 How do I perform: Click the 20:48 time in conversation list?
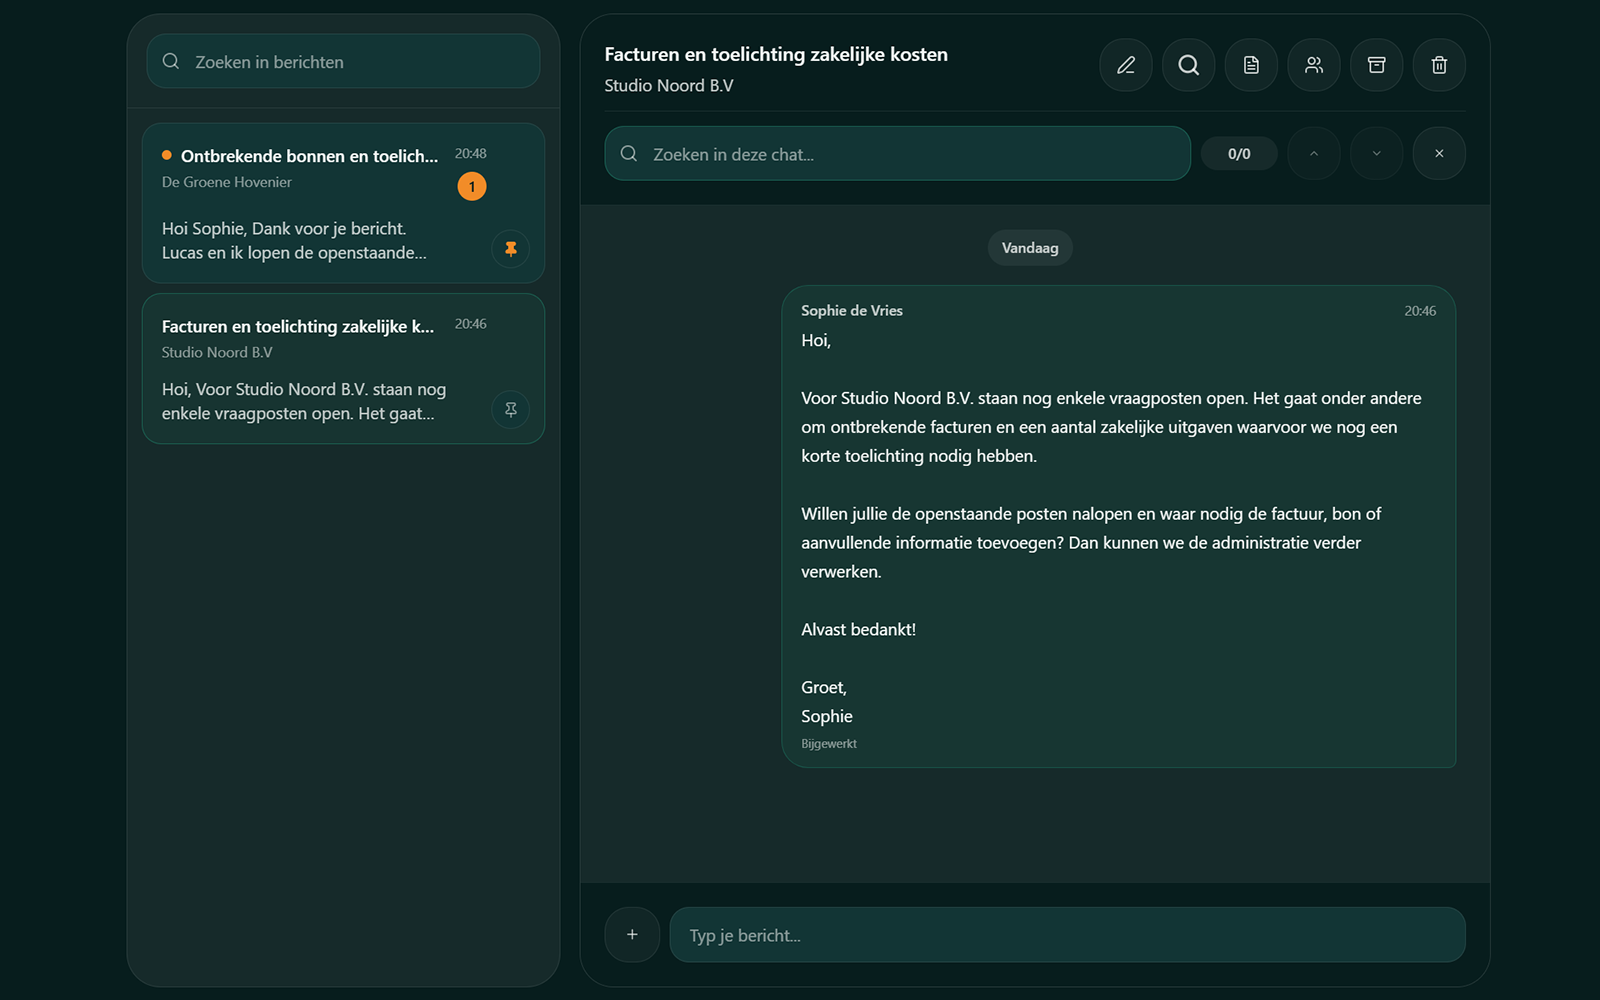click(471, 153)
